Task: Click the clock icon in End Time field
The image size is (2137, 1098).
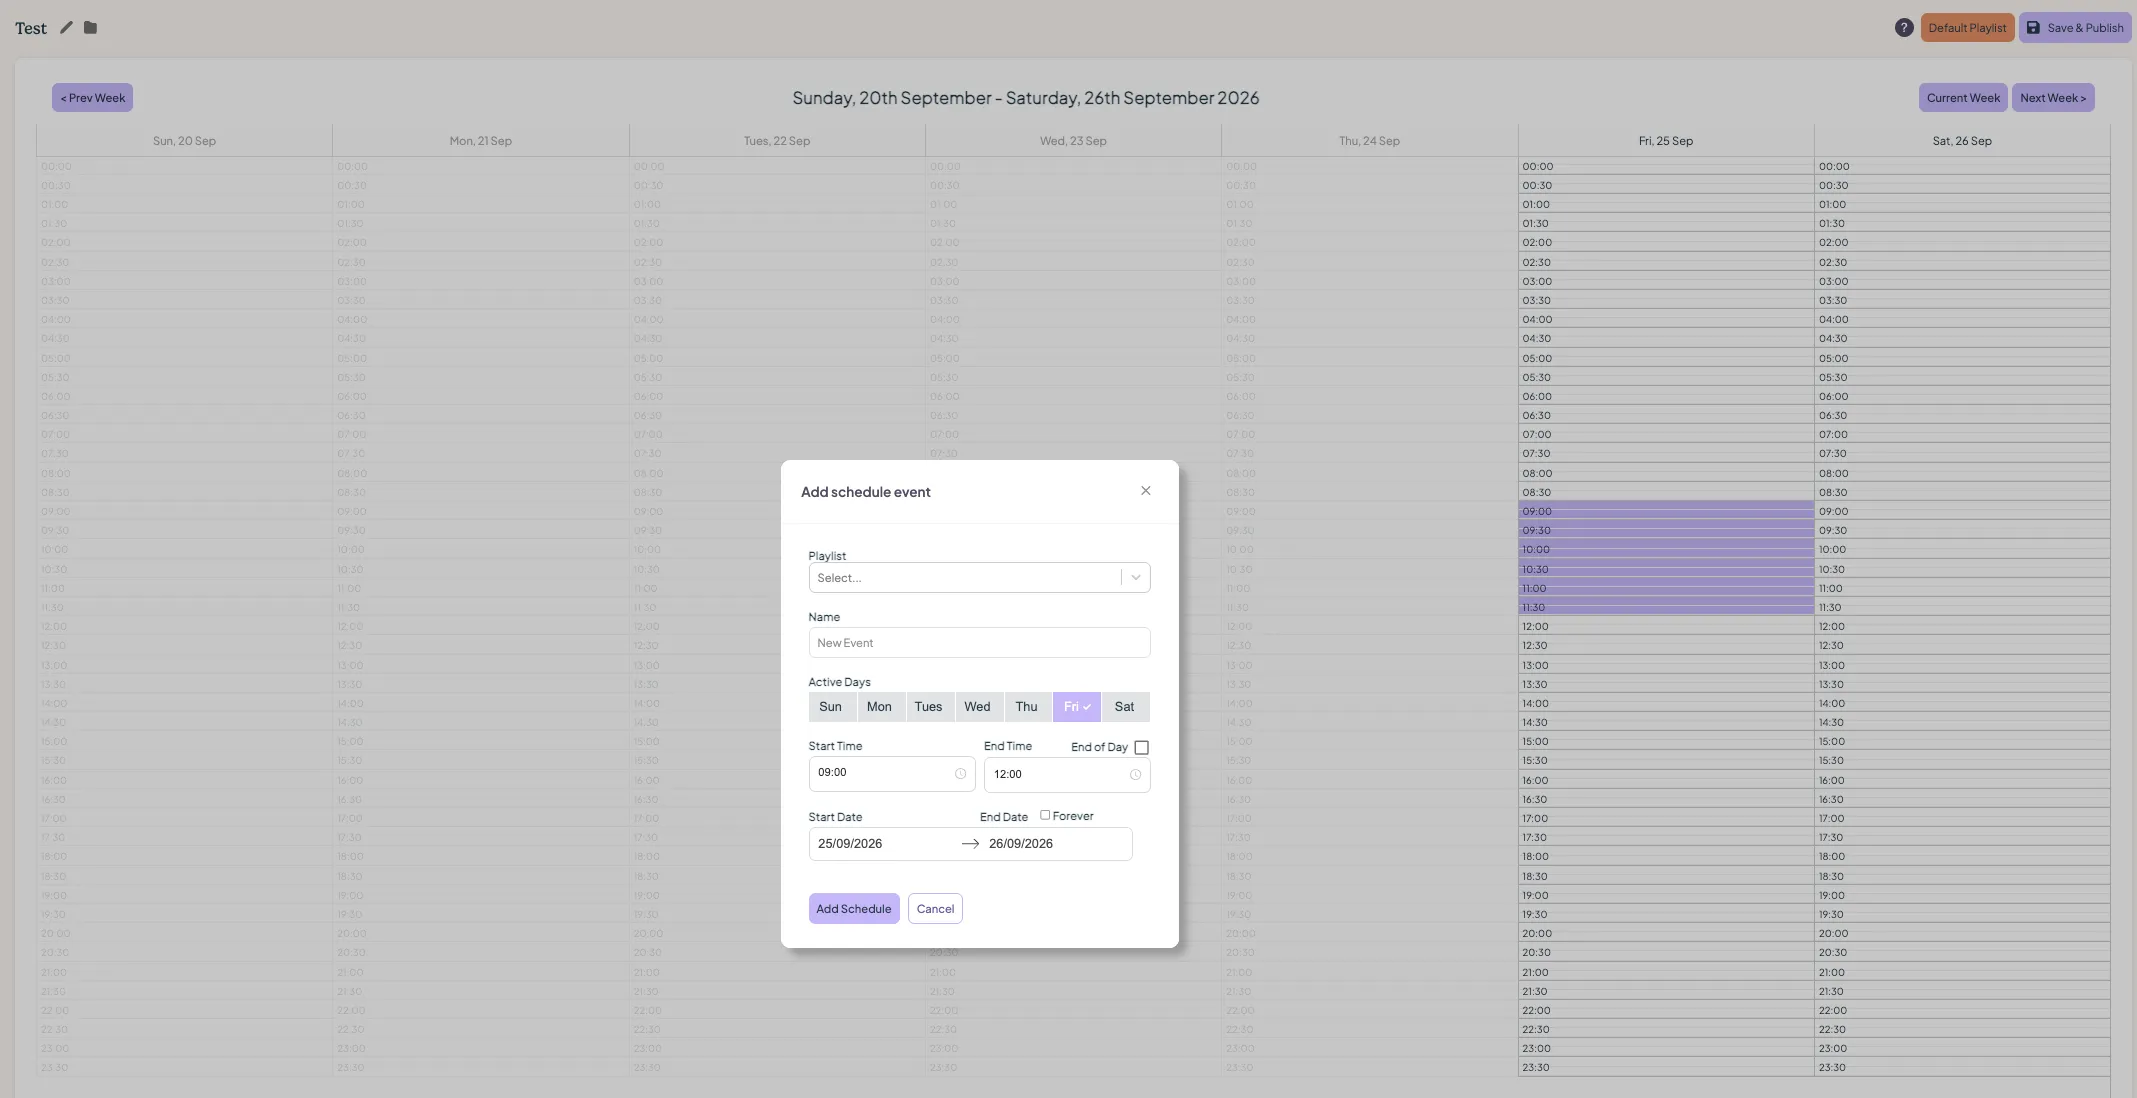Action: click(1135, 775)
